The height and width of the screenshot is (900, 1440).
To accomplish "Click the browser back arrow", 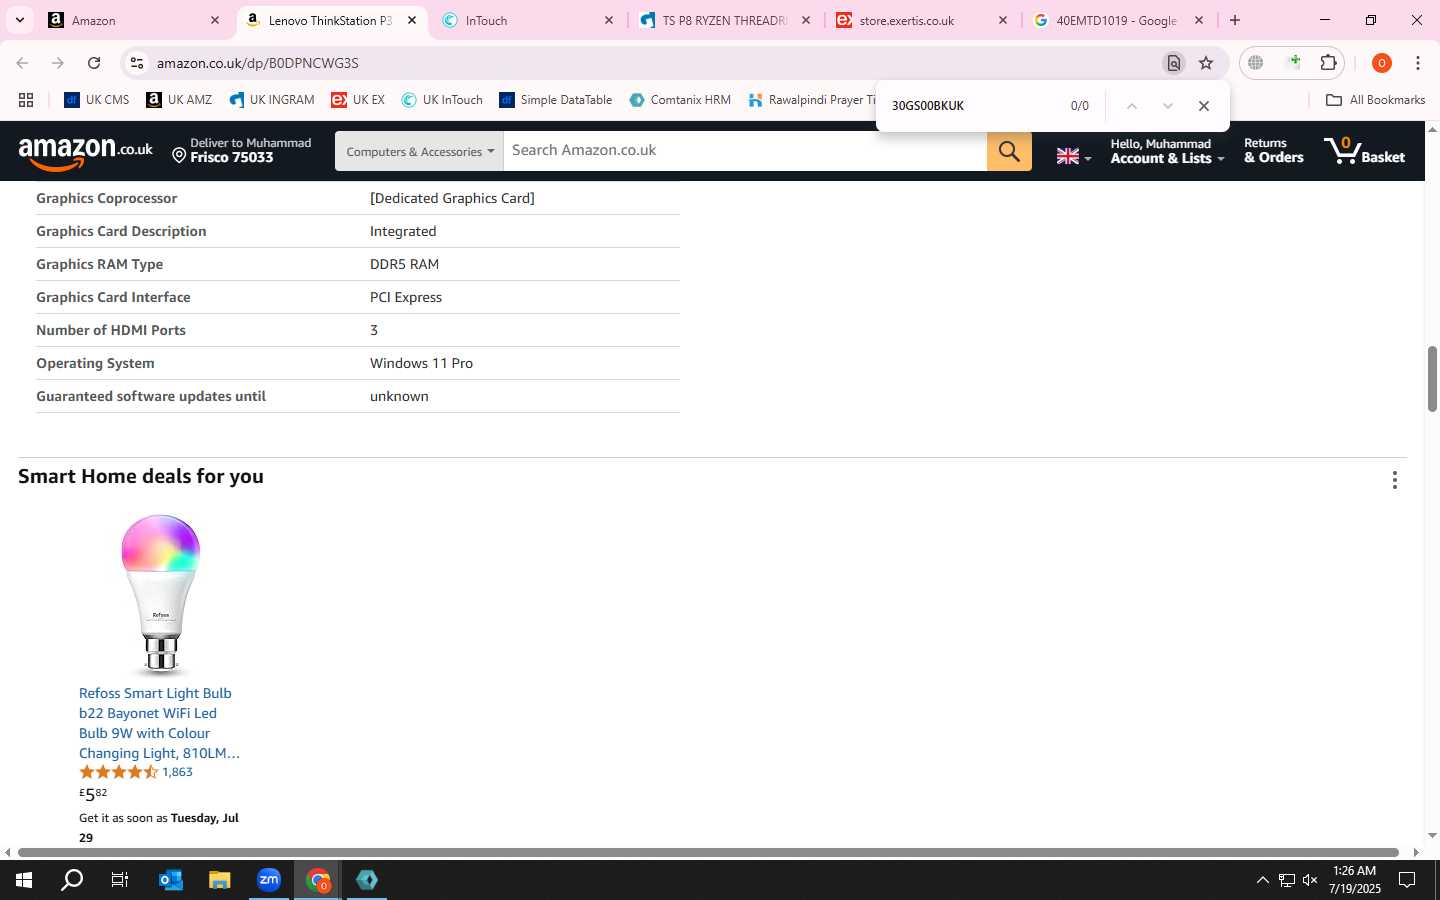I will coord(22,63).
